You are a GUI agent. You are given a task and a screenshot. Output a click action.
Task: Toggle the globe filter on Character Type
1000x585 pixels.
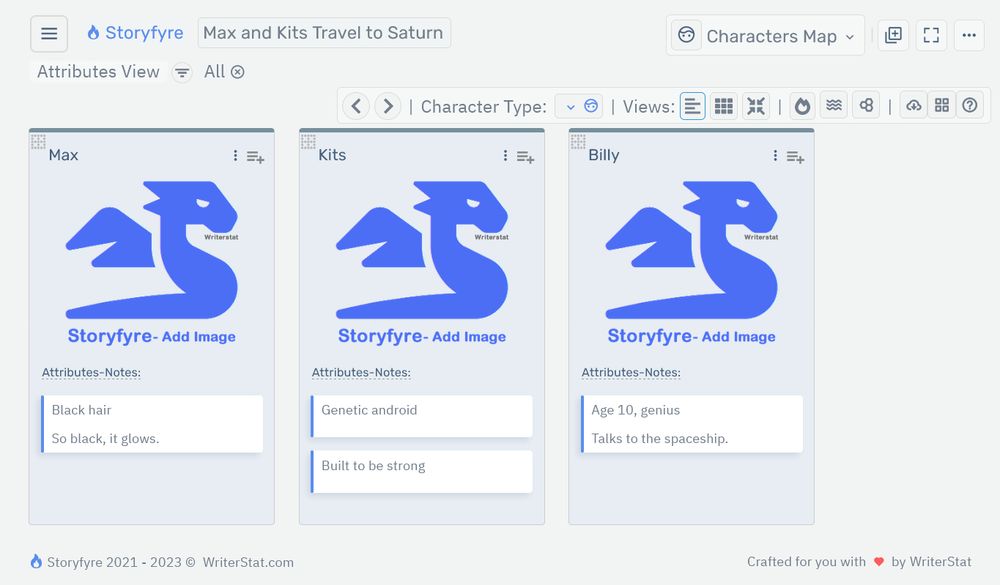pos(592,105)
